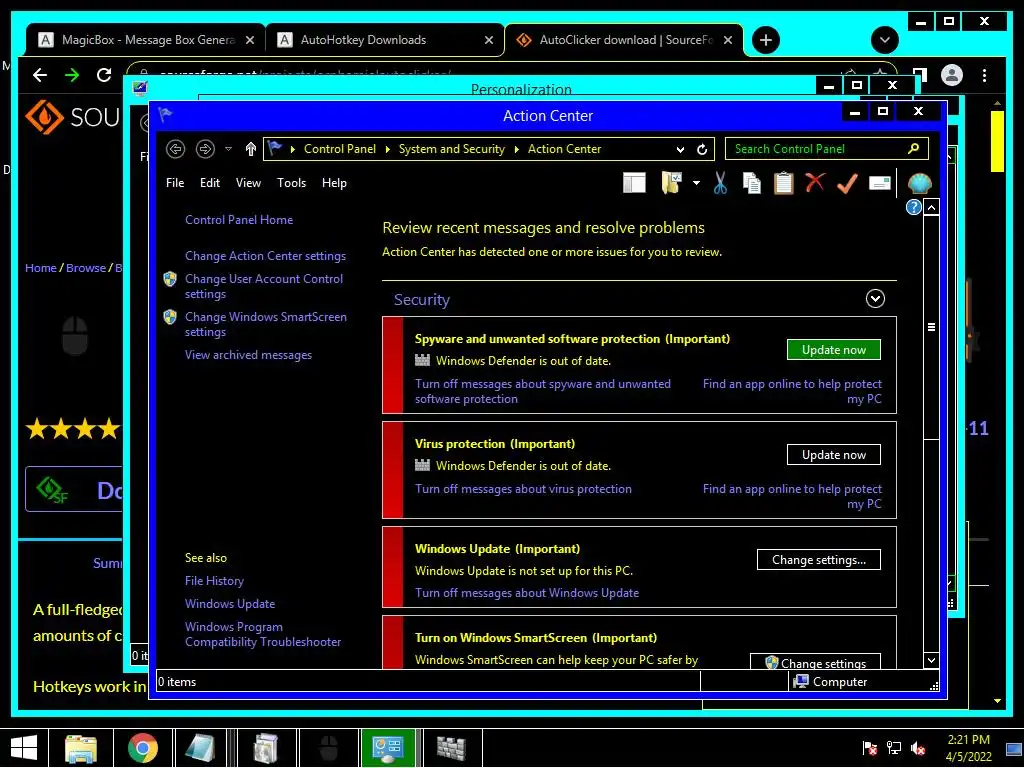Switch to AutoHotkey Downloads browser tab
The height and width of the screenshot is (768, 1024).
pos(385,40)
